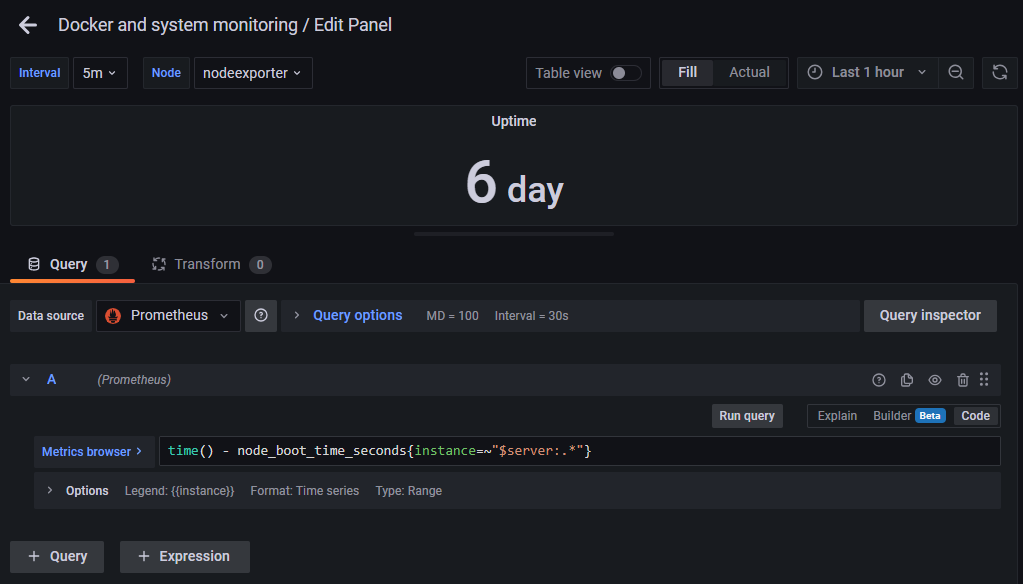Open the nodeexporter Node dropdown
The image size is (1023, 584).
tap(253, 72)
